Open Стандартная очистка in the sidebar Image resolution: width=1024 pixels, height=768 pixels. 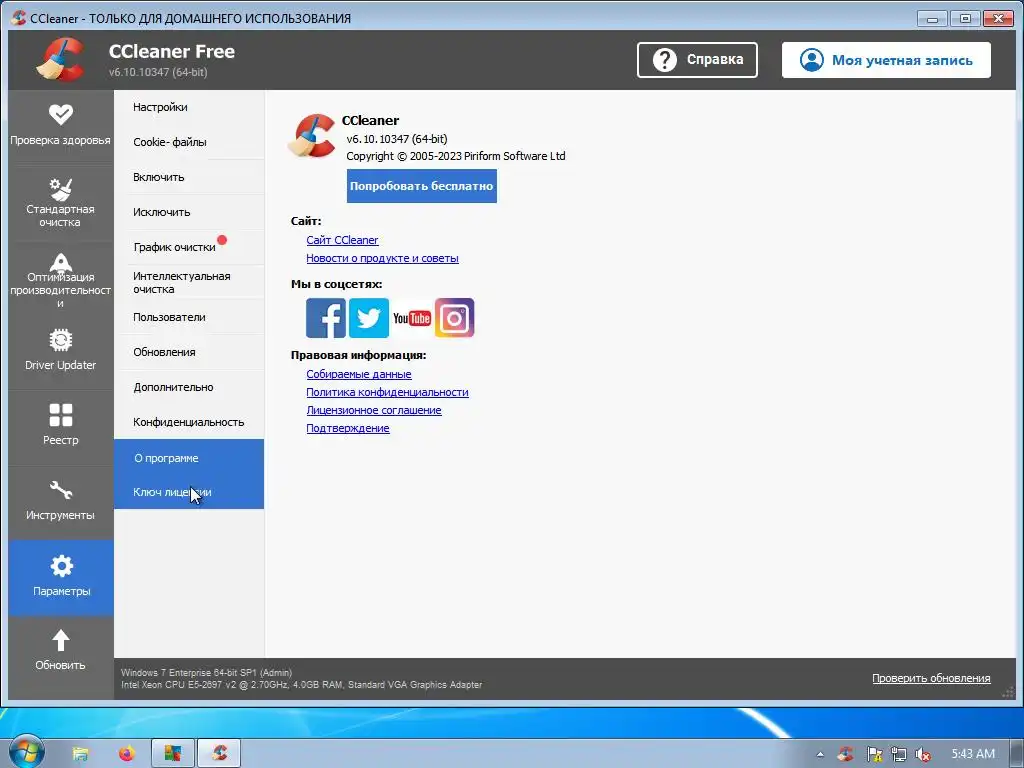click(61, 202)
